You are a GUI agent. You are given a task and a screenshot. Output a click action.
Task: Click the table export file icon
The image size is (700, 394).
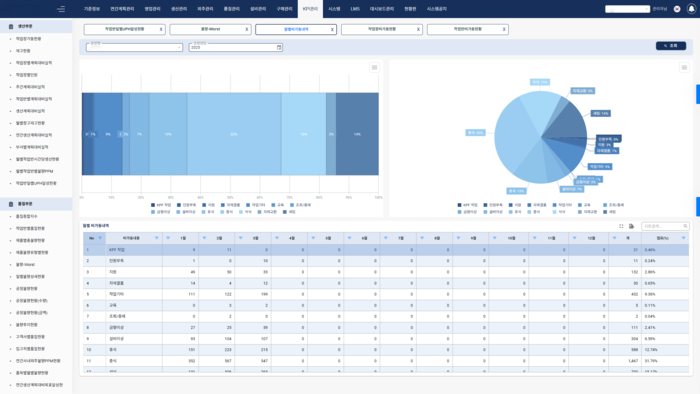coord(631,226)
